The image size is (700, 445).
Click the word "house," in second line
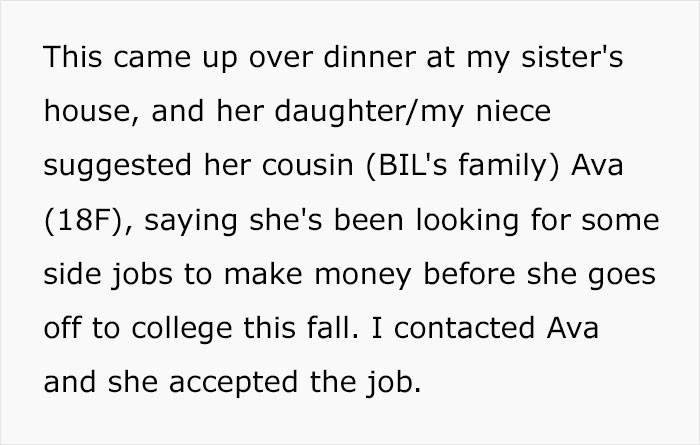[x=91, y=111]
